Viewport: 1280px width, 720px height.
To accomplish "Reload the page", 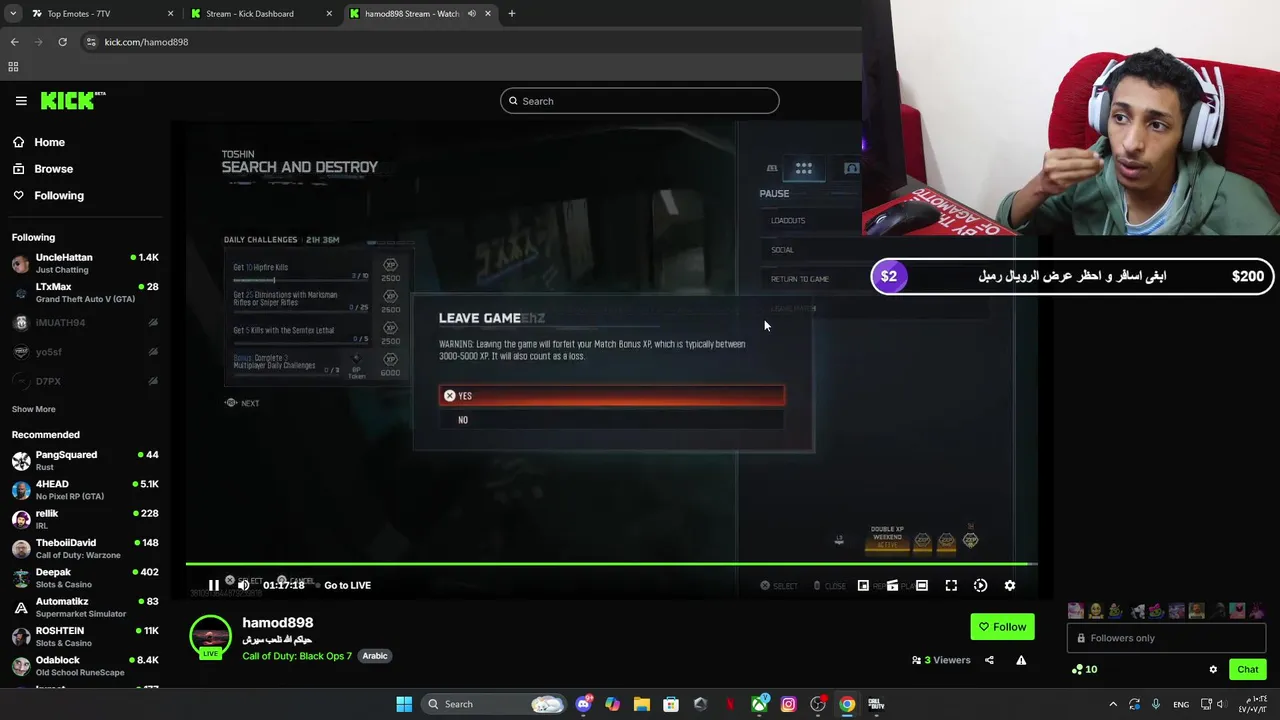I will tap(62, 42).
